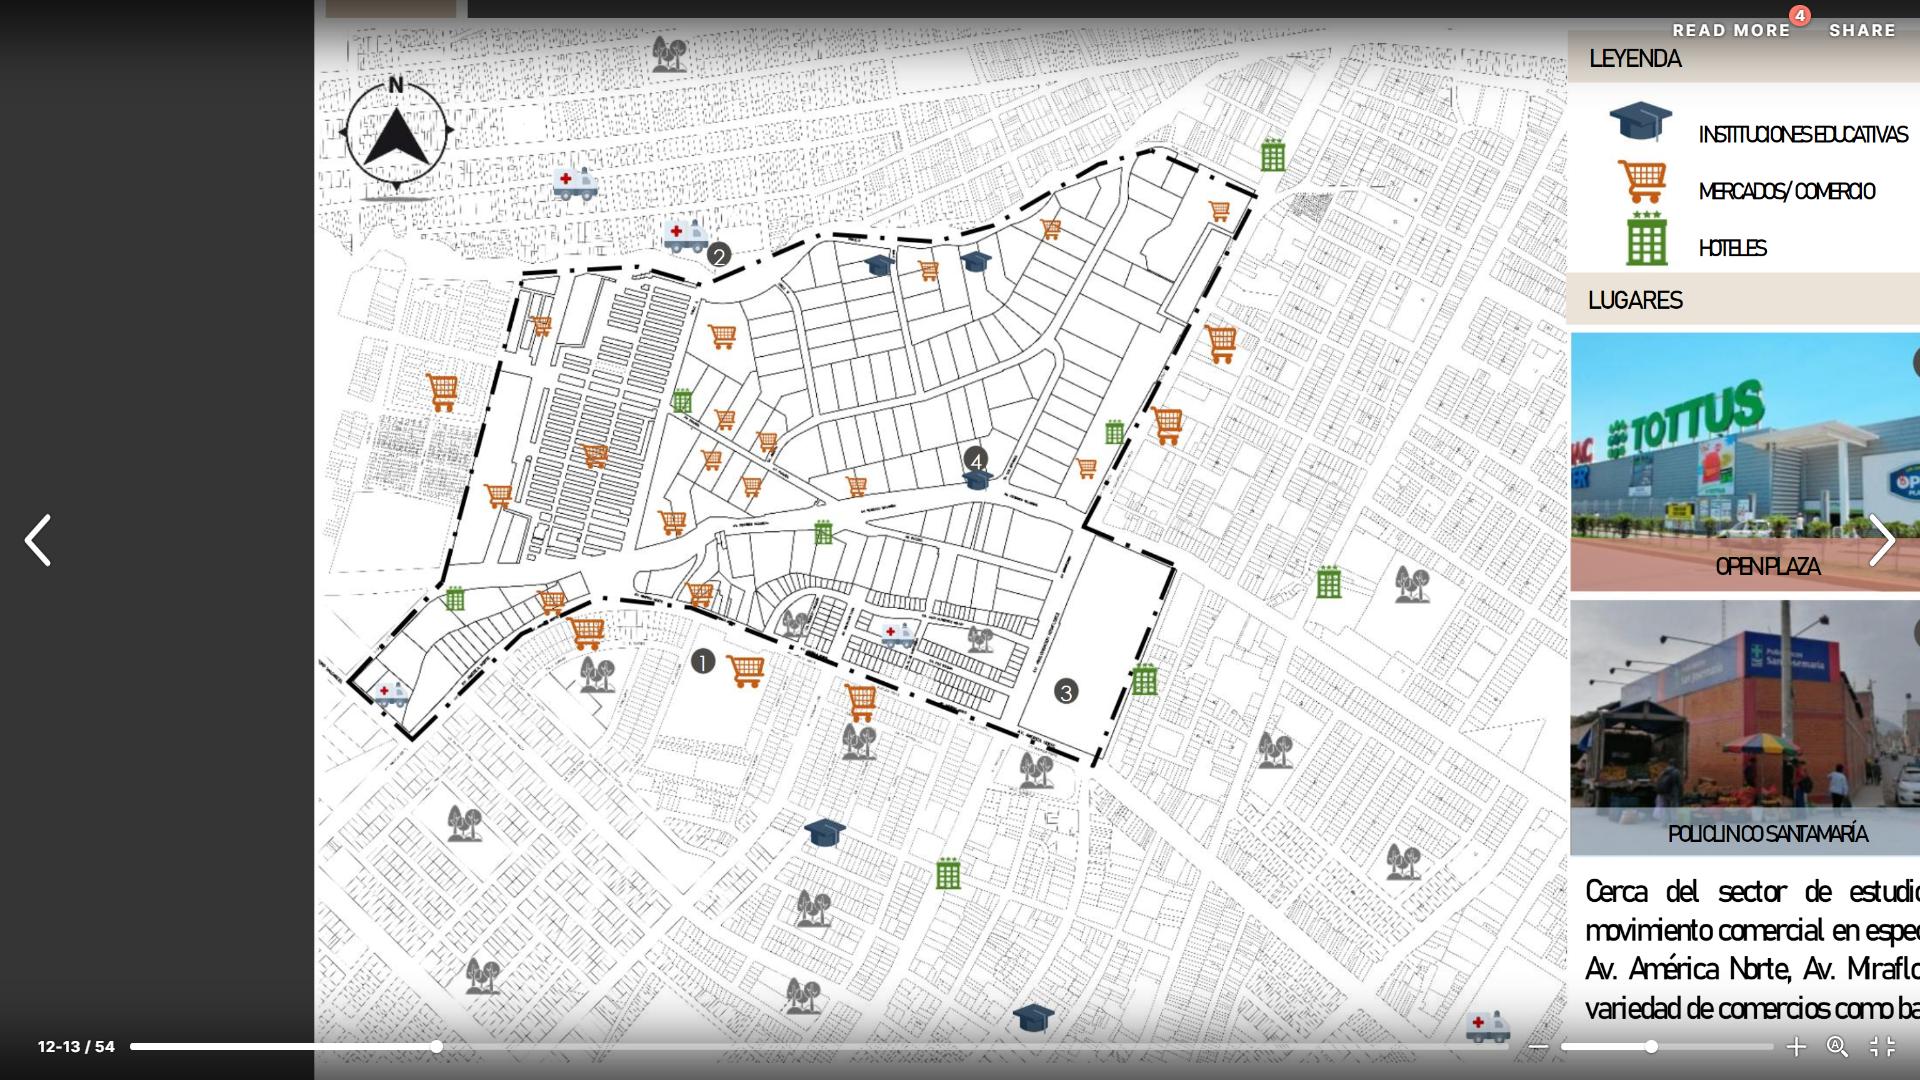
Task: Click map marker number 1
Action: click(x=703, y=662)
